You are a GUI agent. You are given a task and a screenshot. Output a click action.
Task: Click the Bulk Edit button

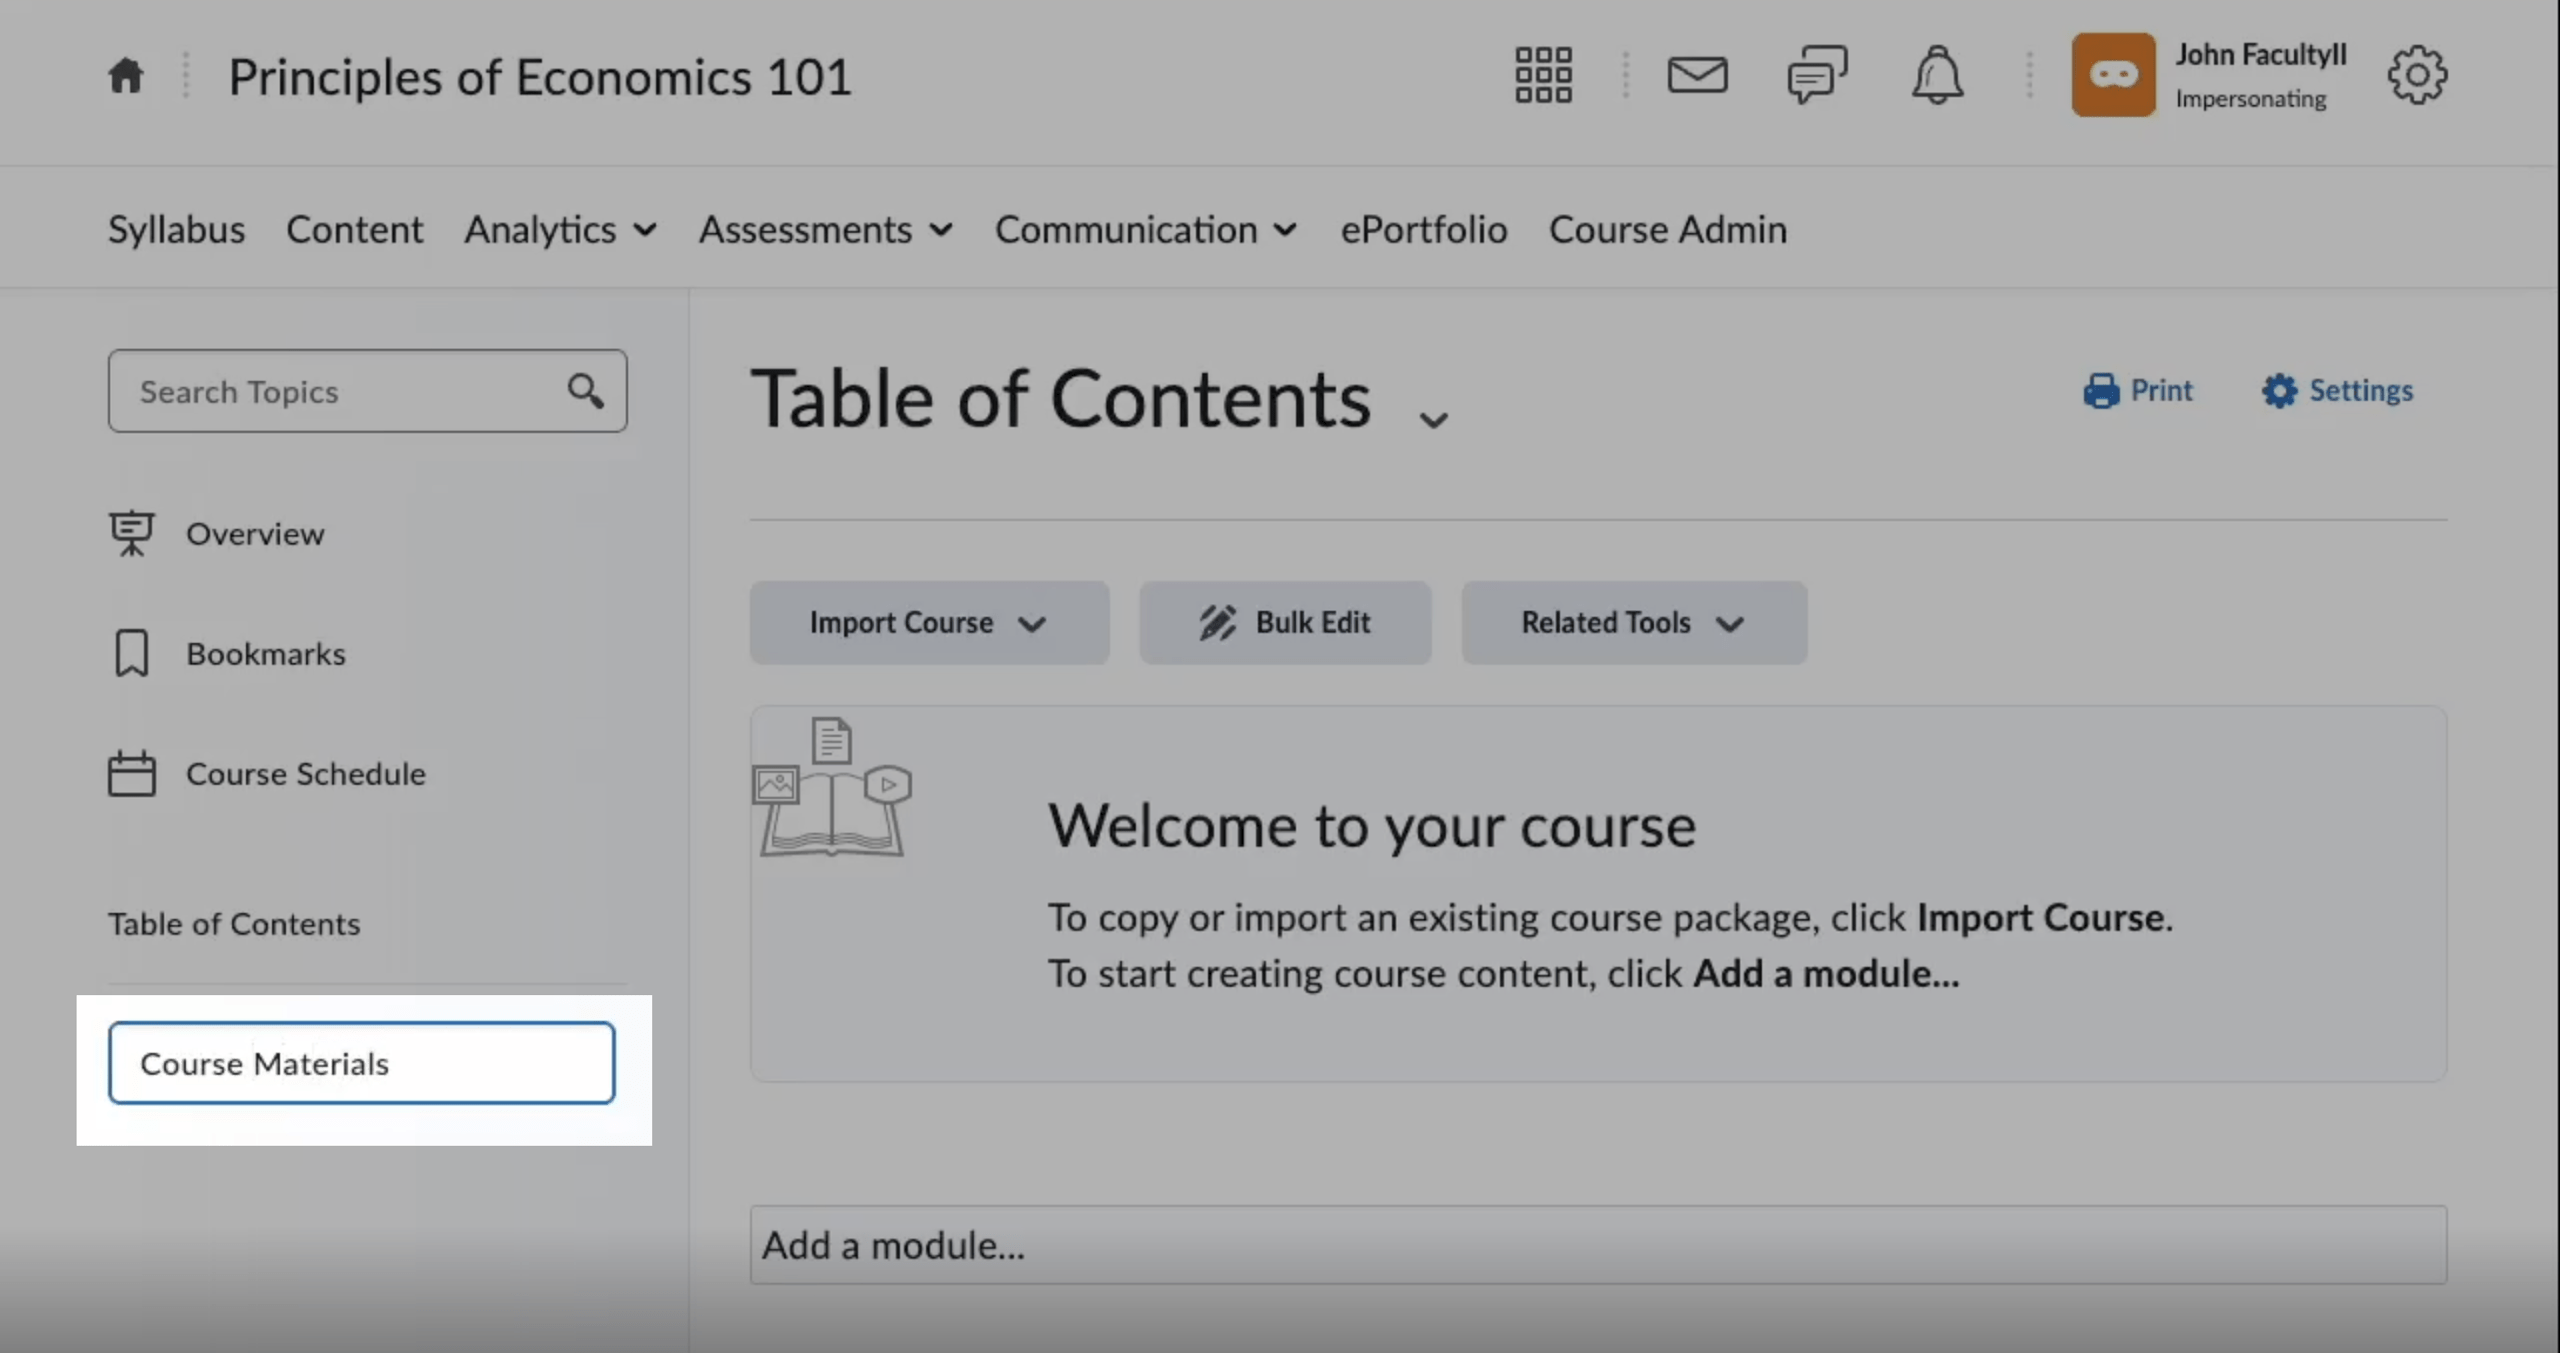[1285, 622]
